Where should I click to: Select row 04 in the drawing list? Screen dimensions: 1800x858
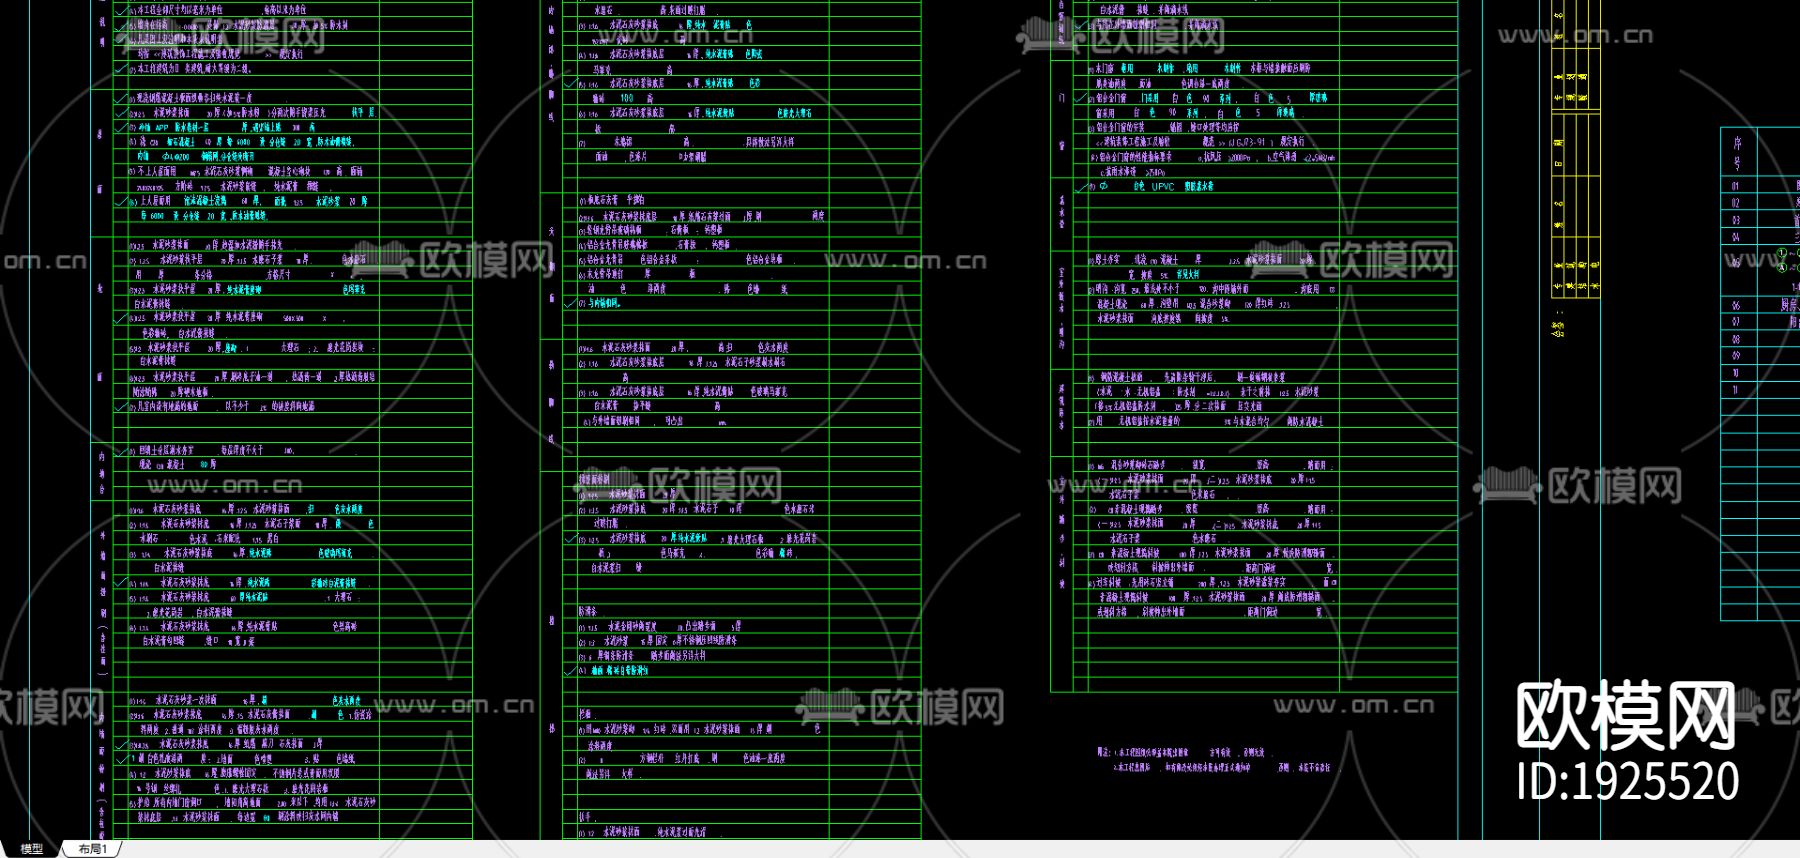(1736, 237)
